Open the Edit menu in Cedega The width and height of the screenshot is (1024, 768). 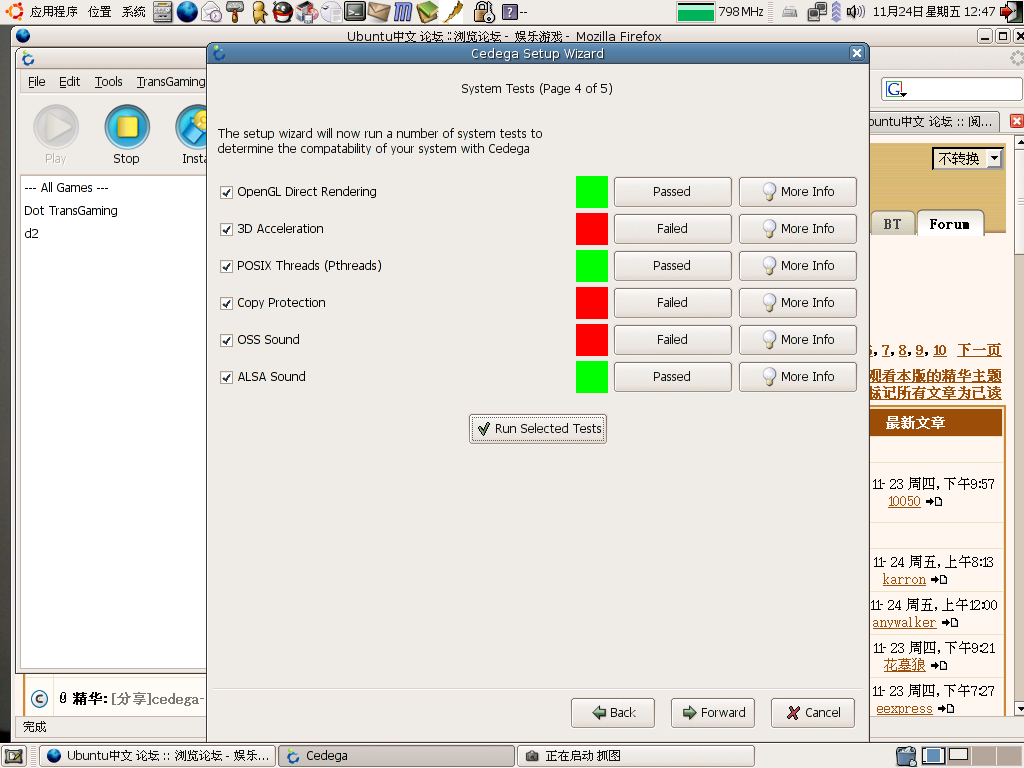click(x=69, y=82)
